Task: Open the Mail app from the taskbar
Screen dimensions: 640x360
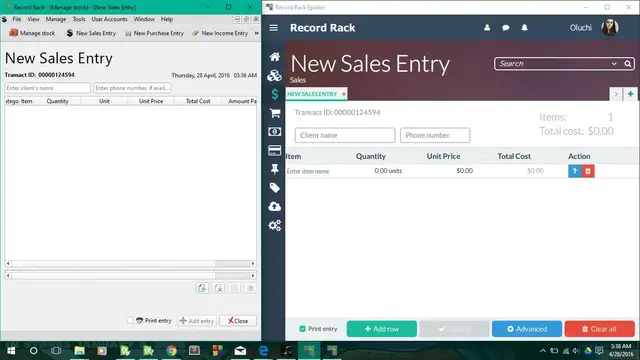Action: (x=240, y=351)
